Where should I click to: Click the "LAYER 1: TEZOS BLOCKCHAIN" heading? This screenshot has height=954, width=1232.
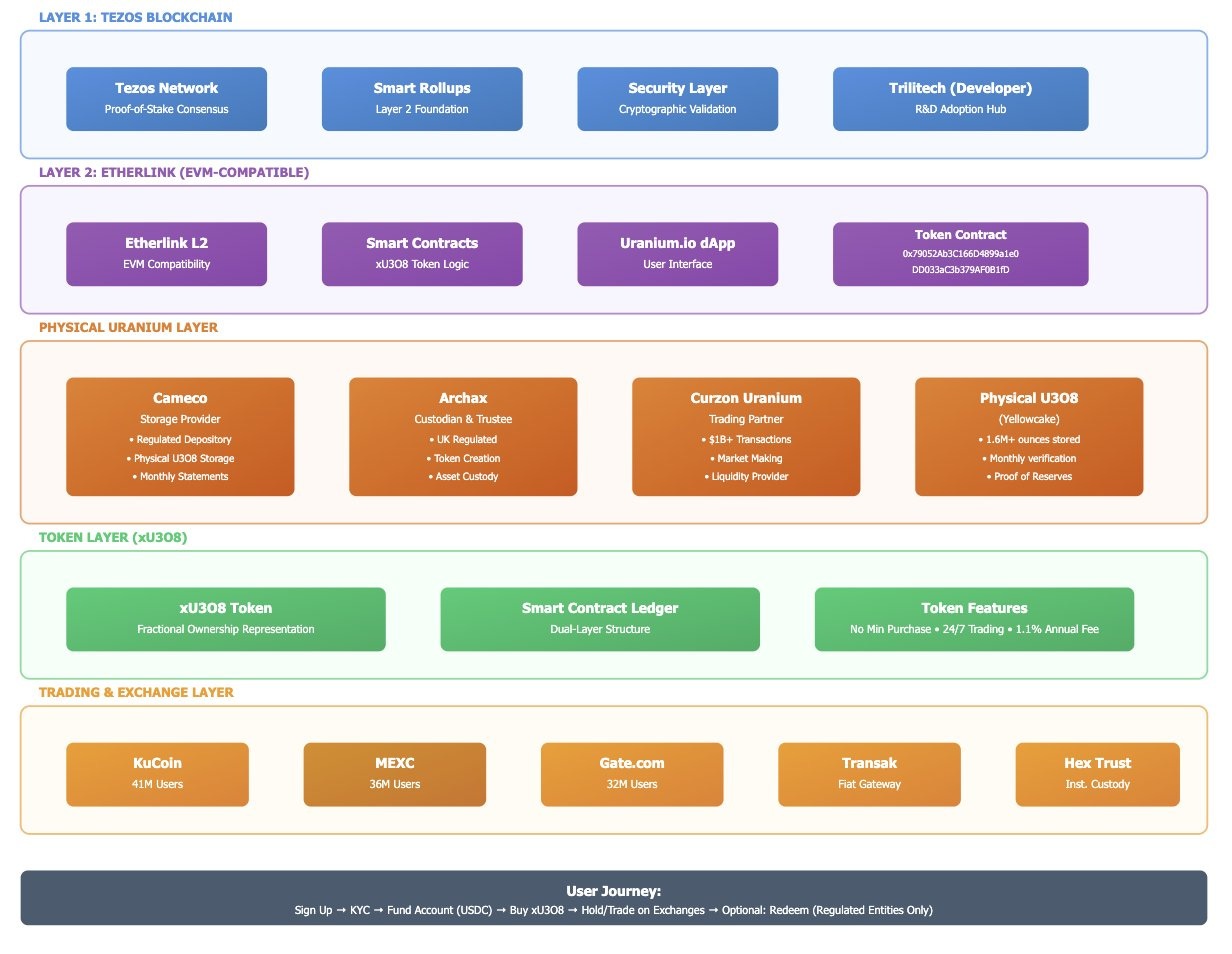(x=135, y=17)
